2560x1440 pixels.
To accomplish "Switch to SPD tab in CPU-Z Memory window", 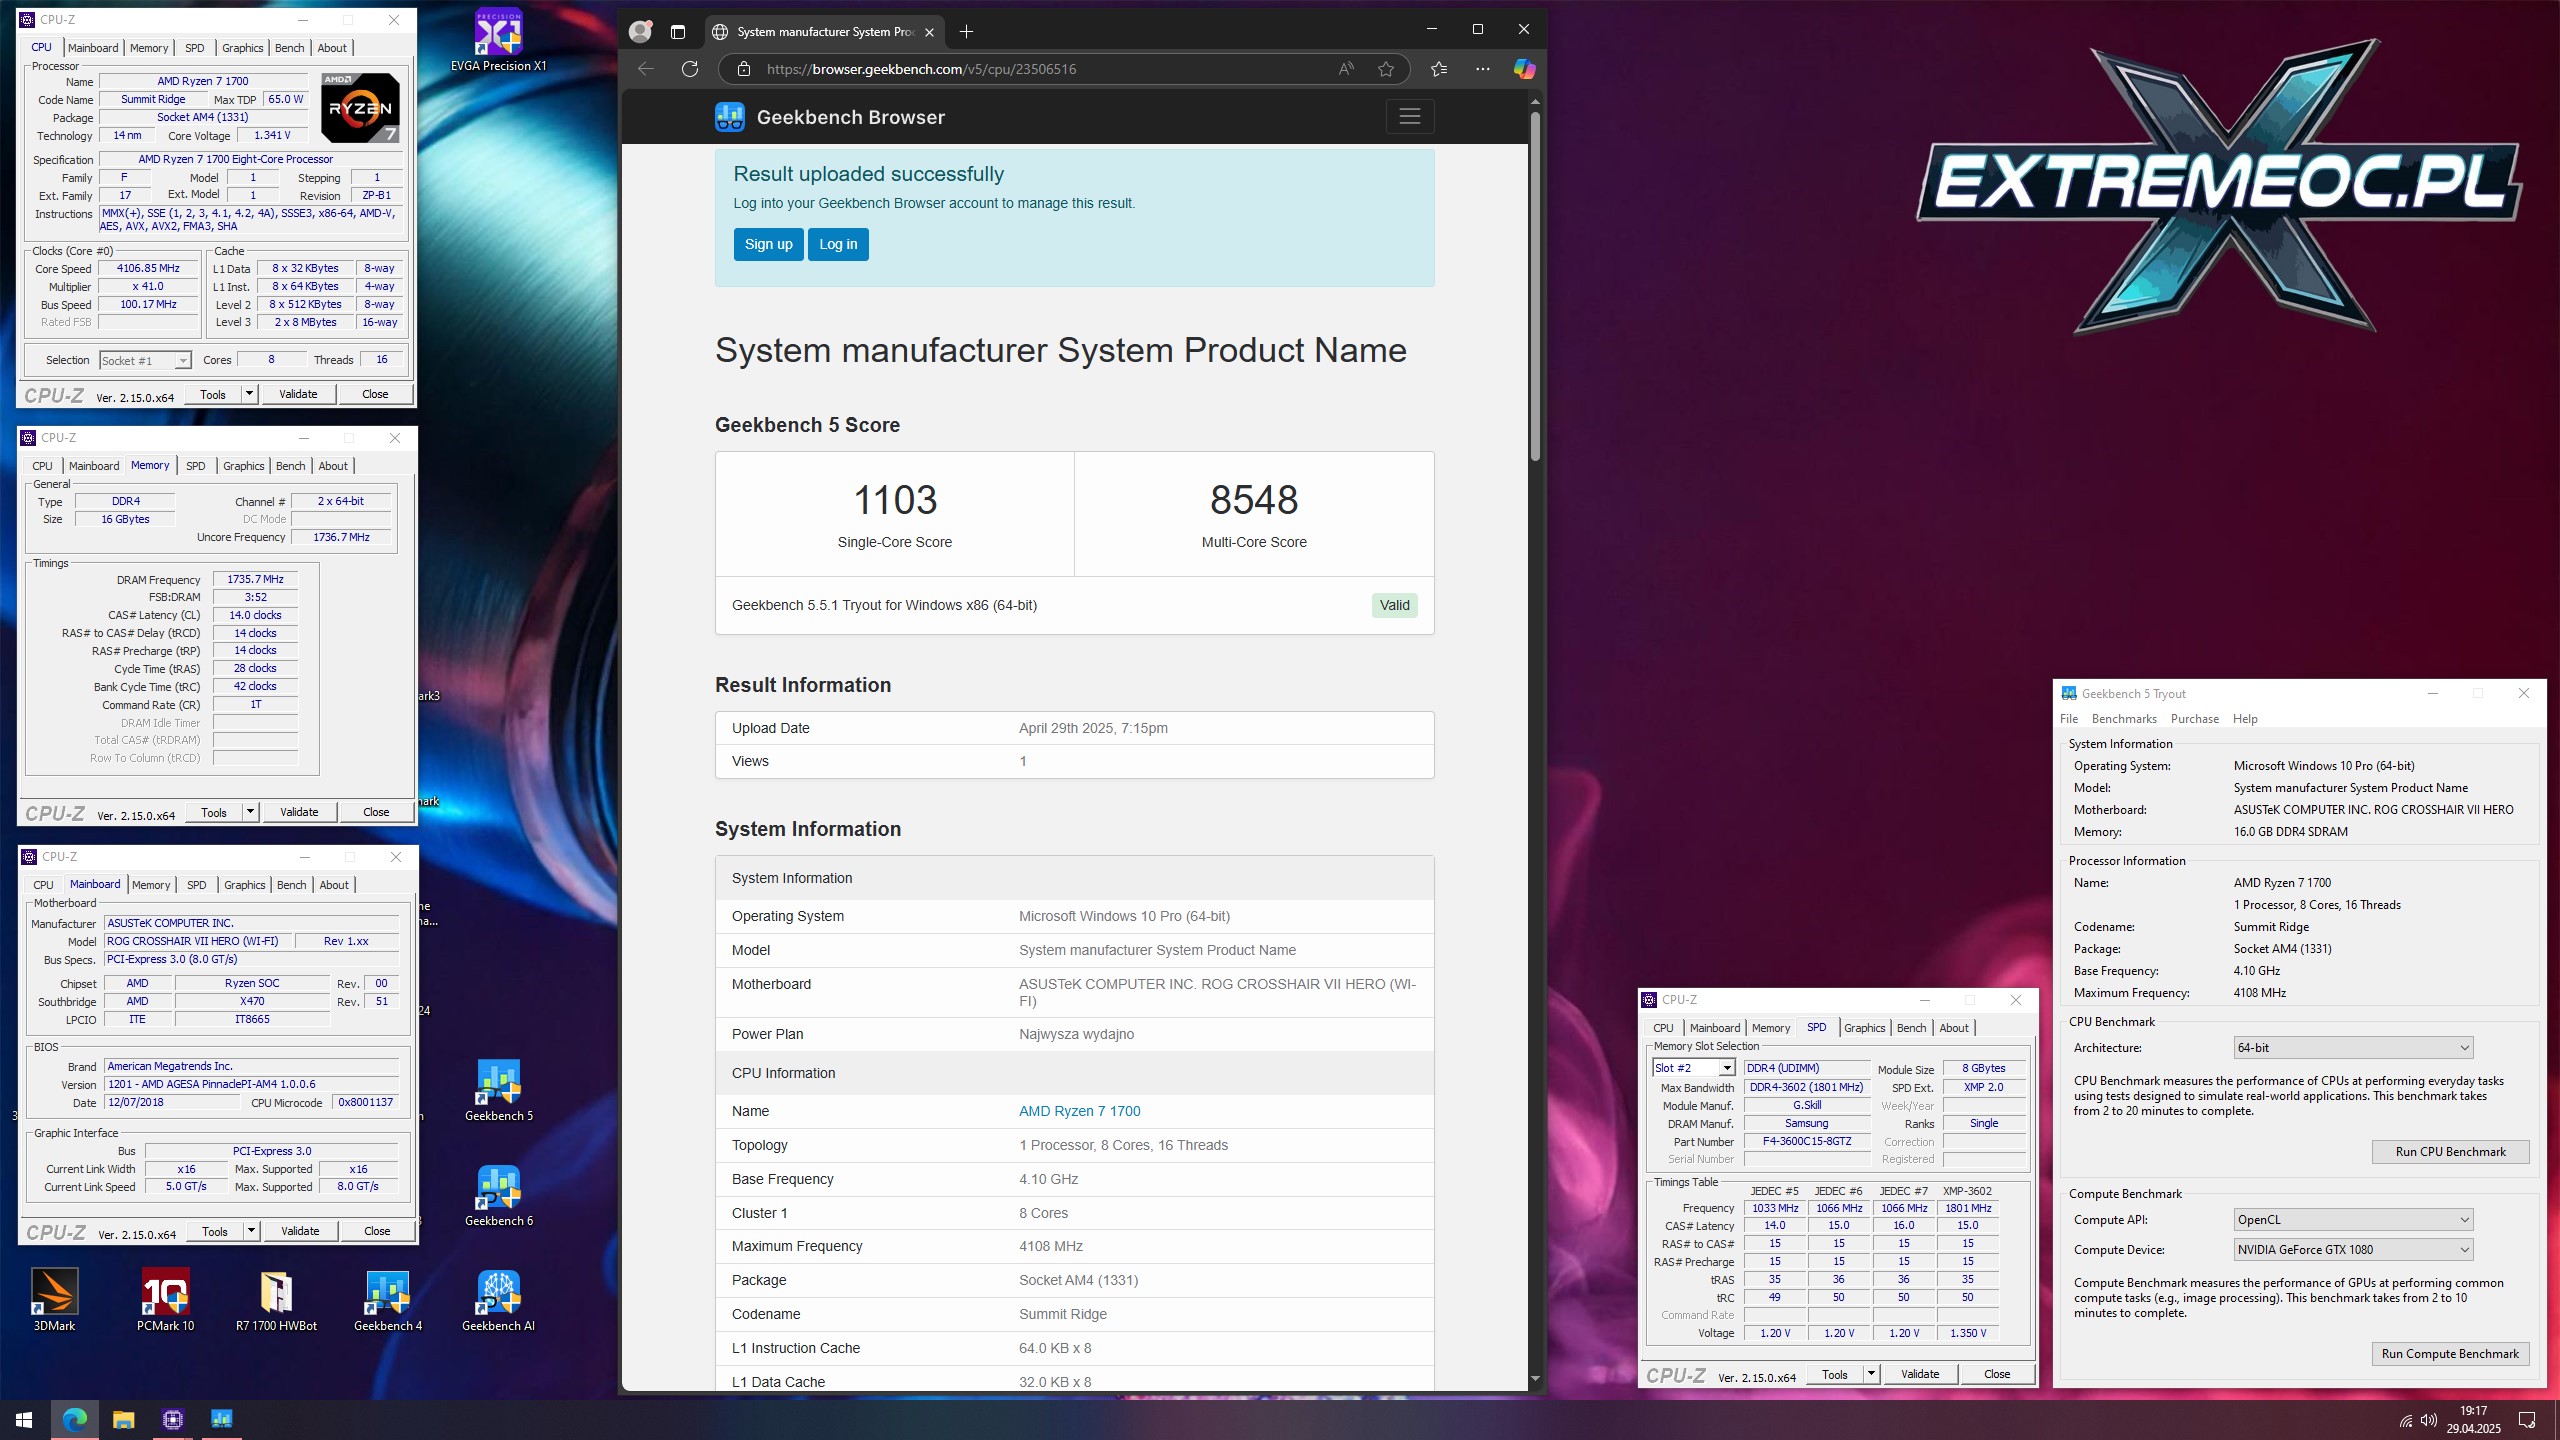I will click(x=196, y=466).
